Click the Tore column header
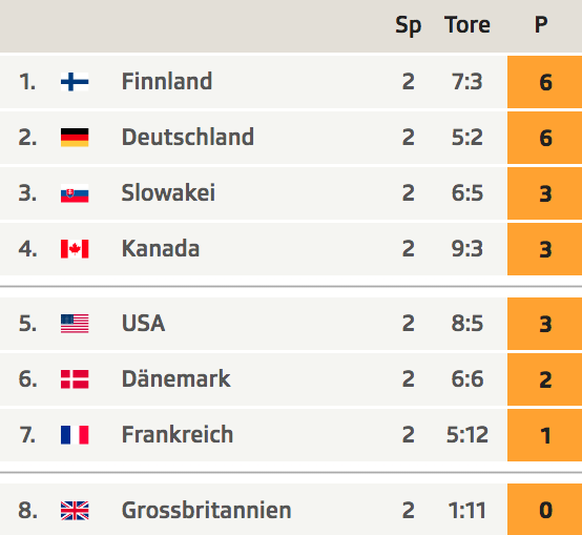Screen dimensions: 582x535 click(x=467, y=25)
